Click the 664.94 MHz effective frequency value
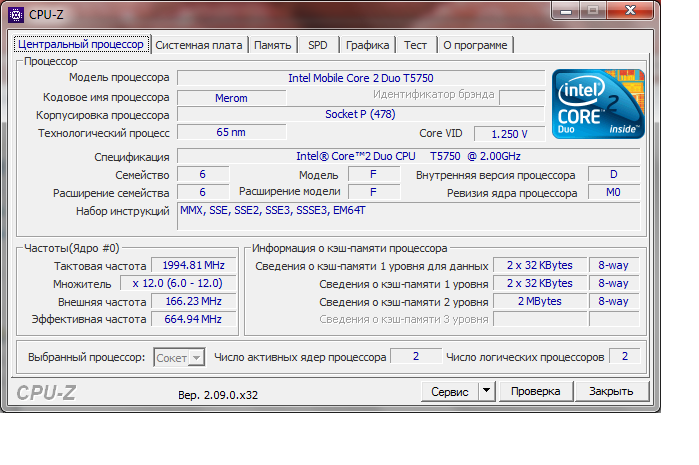Image resolution: width=699 pixels, height=465 pixels. coord(193,319)
